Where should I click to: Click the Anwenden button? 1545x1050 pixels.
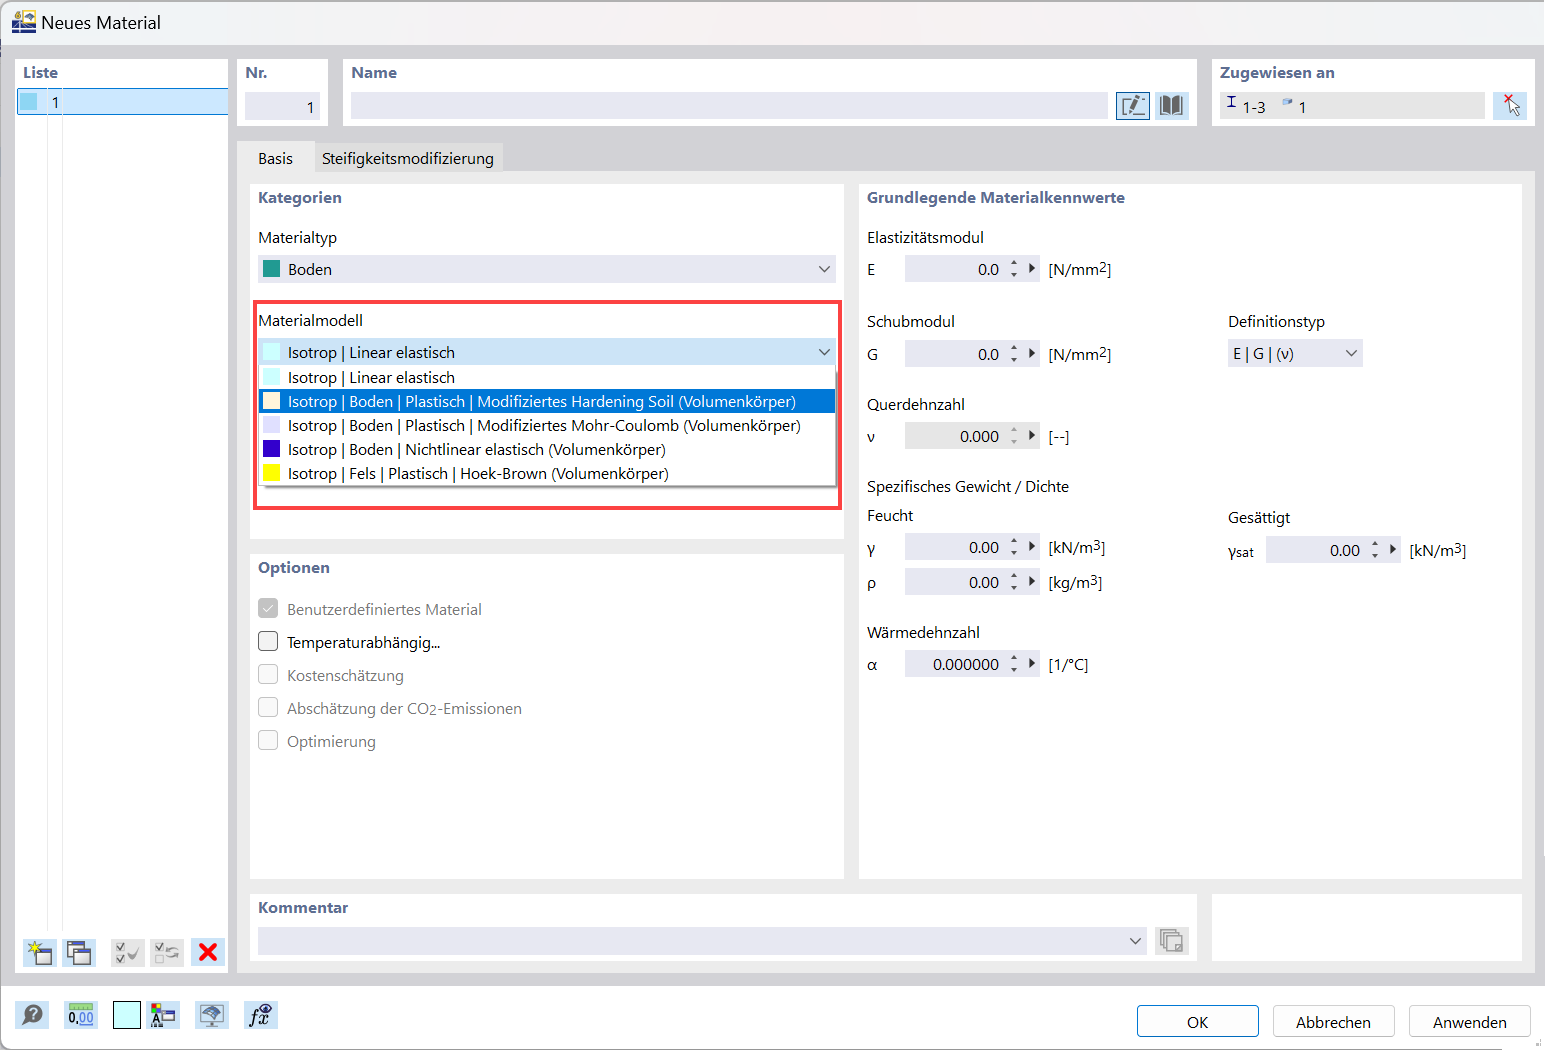(1470, 1022)
